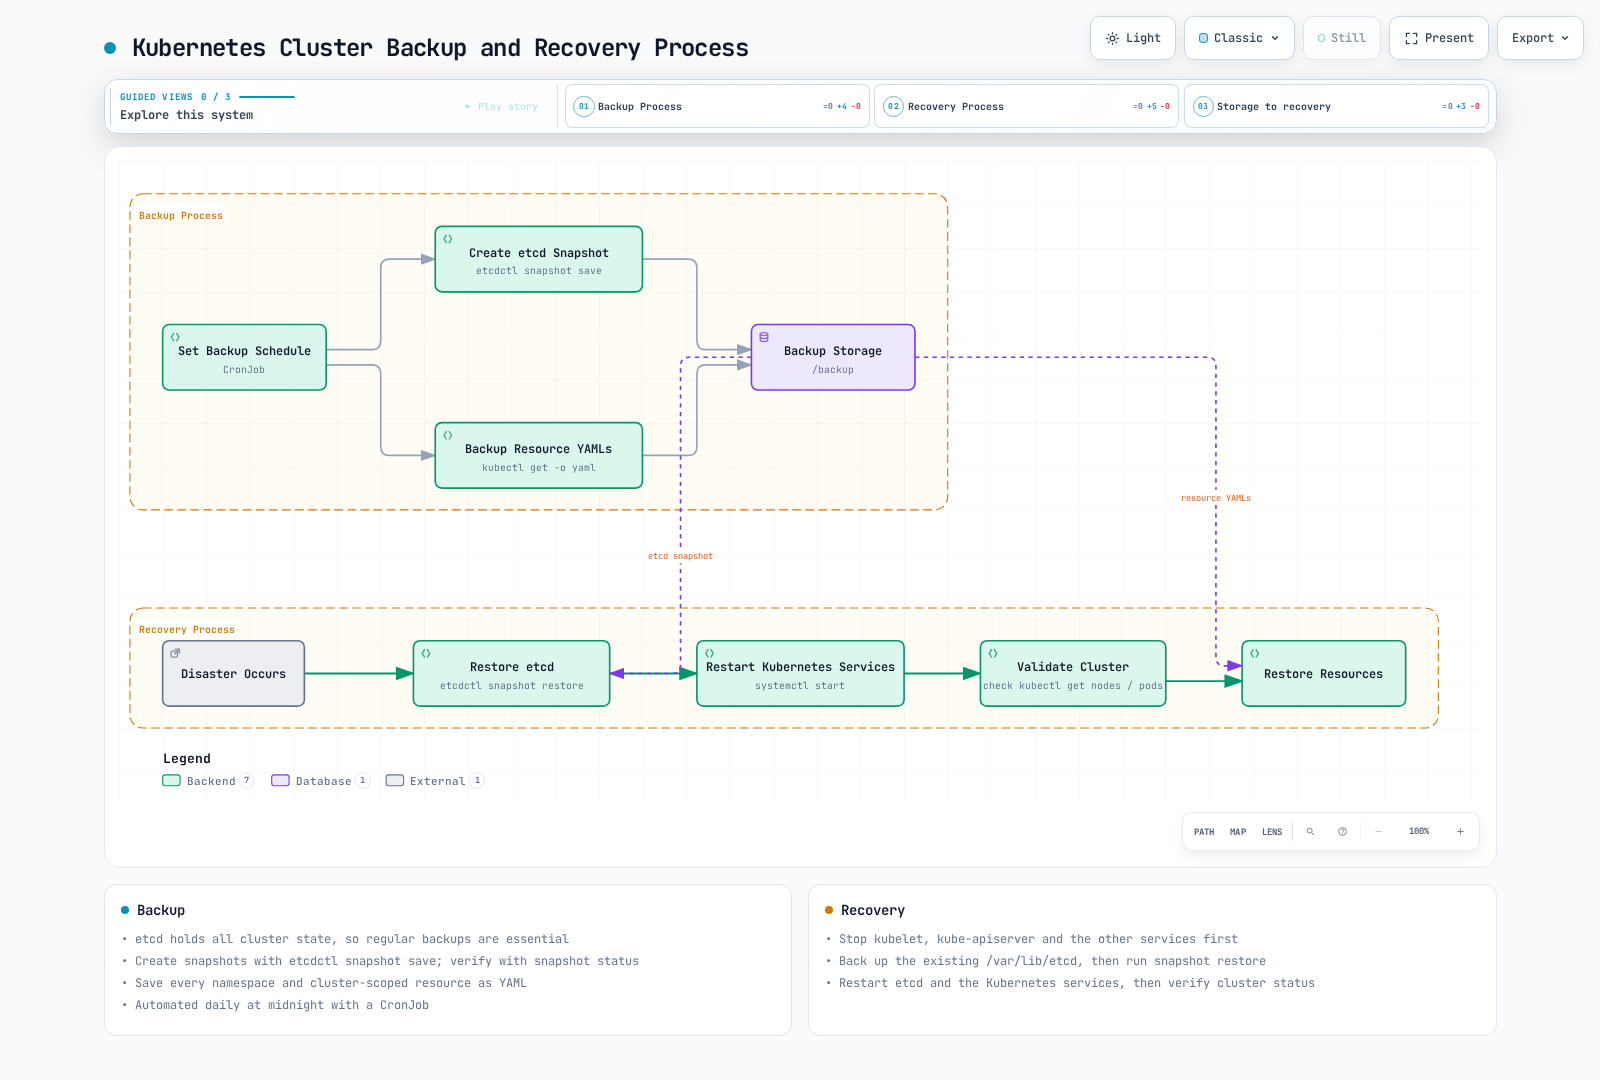The image size is (1600, 1080).
Task: Open the Export dropdown menu
Action: (1540, 38)
